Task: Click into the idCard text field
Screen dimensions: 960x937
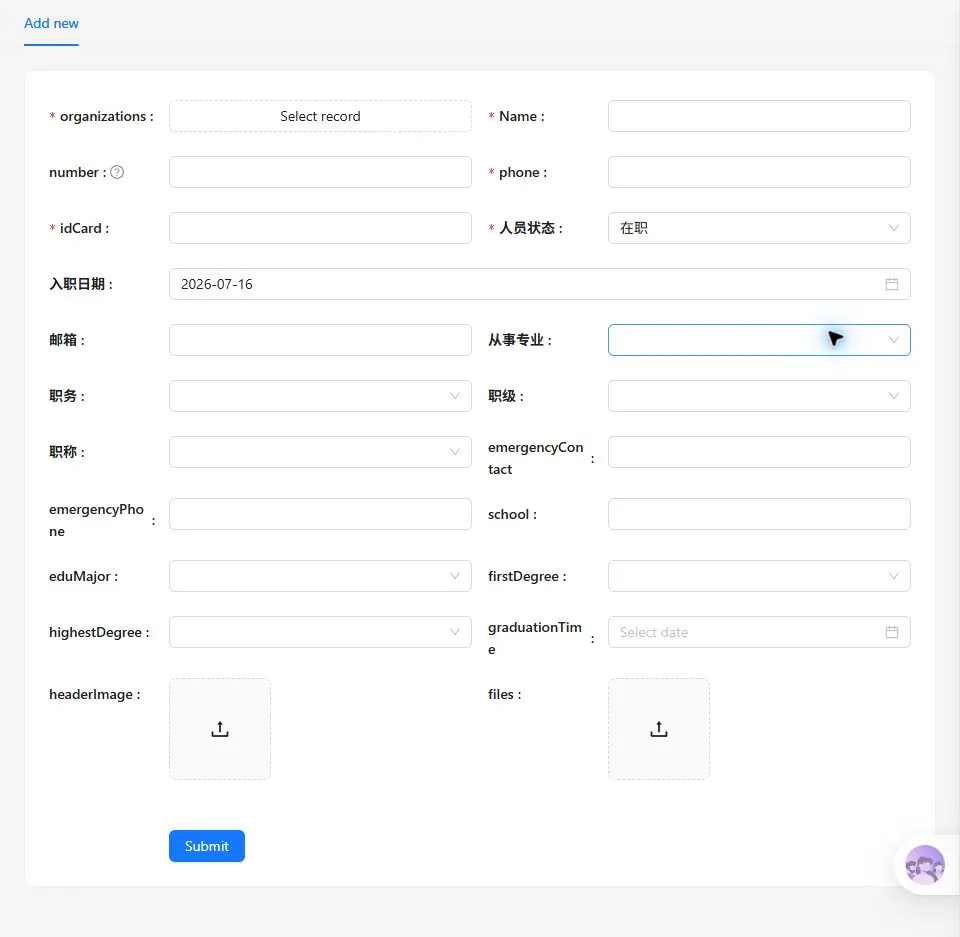Action: pyautogui.click(x=320, y=228)
